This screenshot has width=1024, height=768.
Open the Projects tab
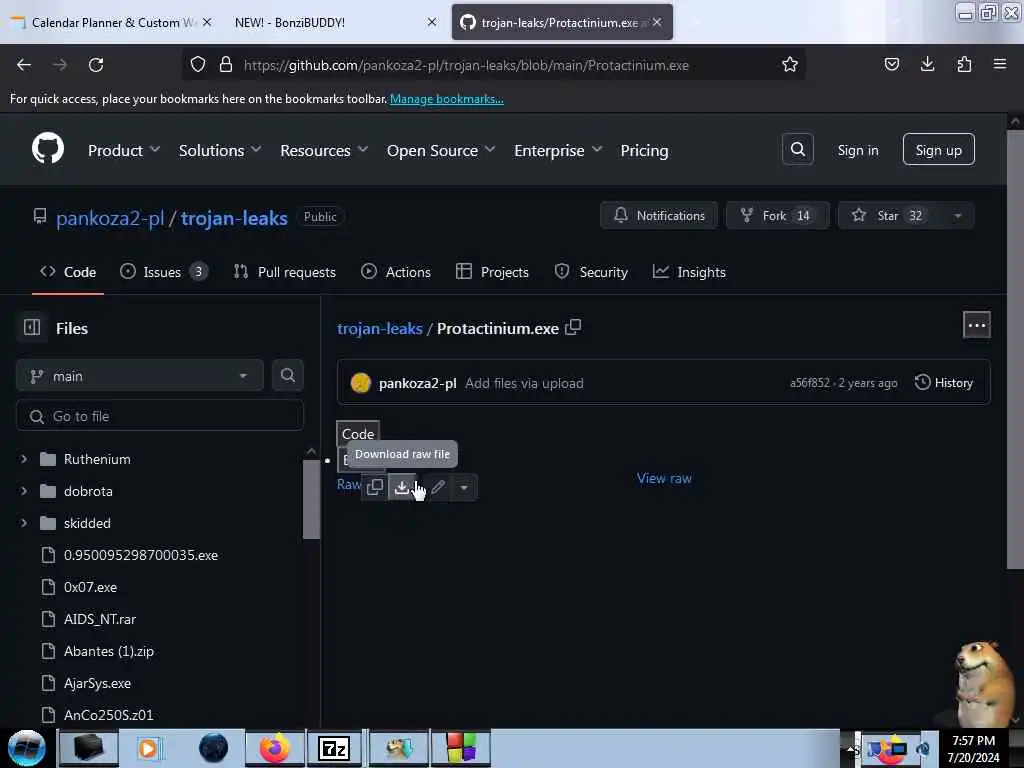(492, 272)
